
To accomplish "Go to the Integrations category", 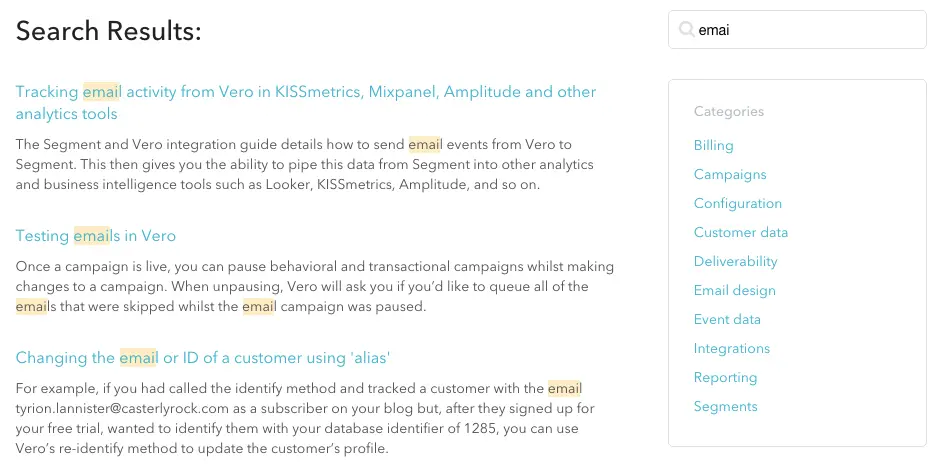I will point(731,348).
